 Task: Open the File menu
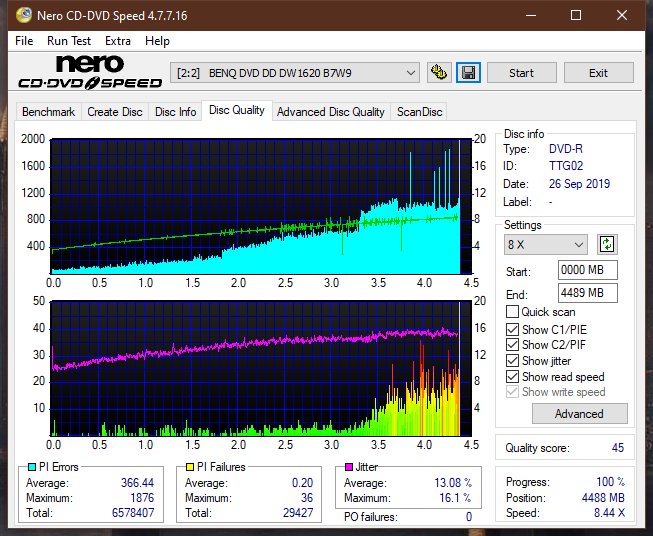pos(24,41)
